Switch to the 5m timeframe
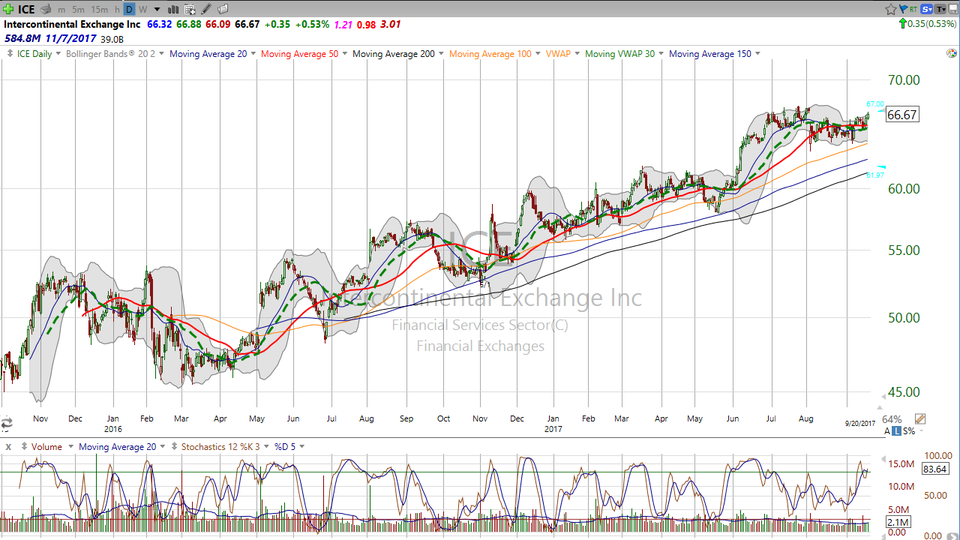Viewport: 960px width, 540px height. (78, 10)
